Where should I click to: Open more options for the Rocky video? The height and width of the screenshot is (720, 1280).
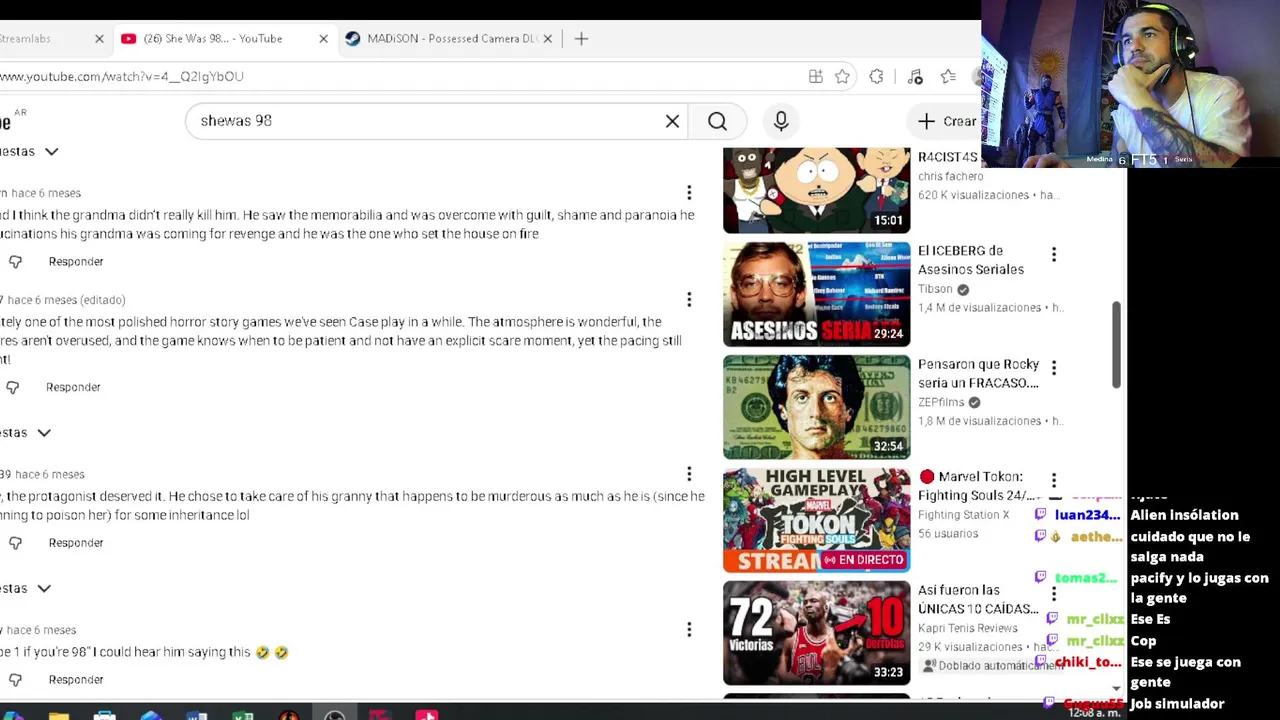tap(1053, 368)
